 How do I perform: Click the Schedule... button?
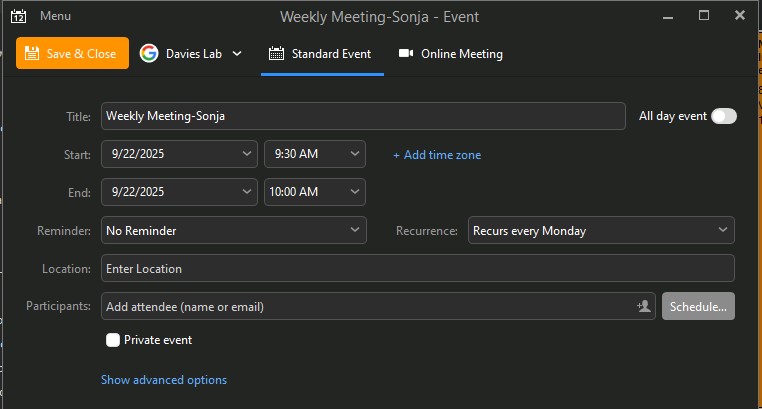[698, 306]
